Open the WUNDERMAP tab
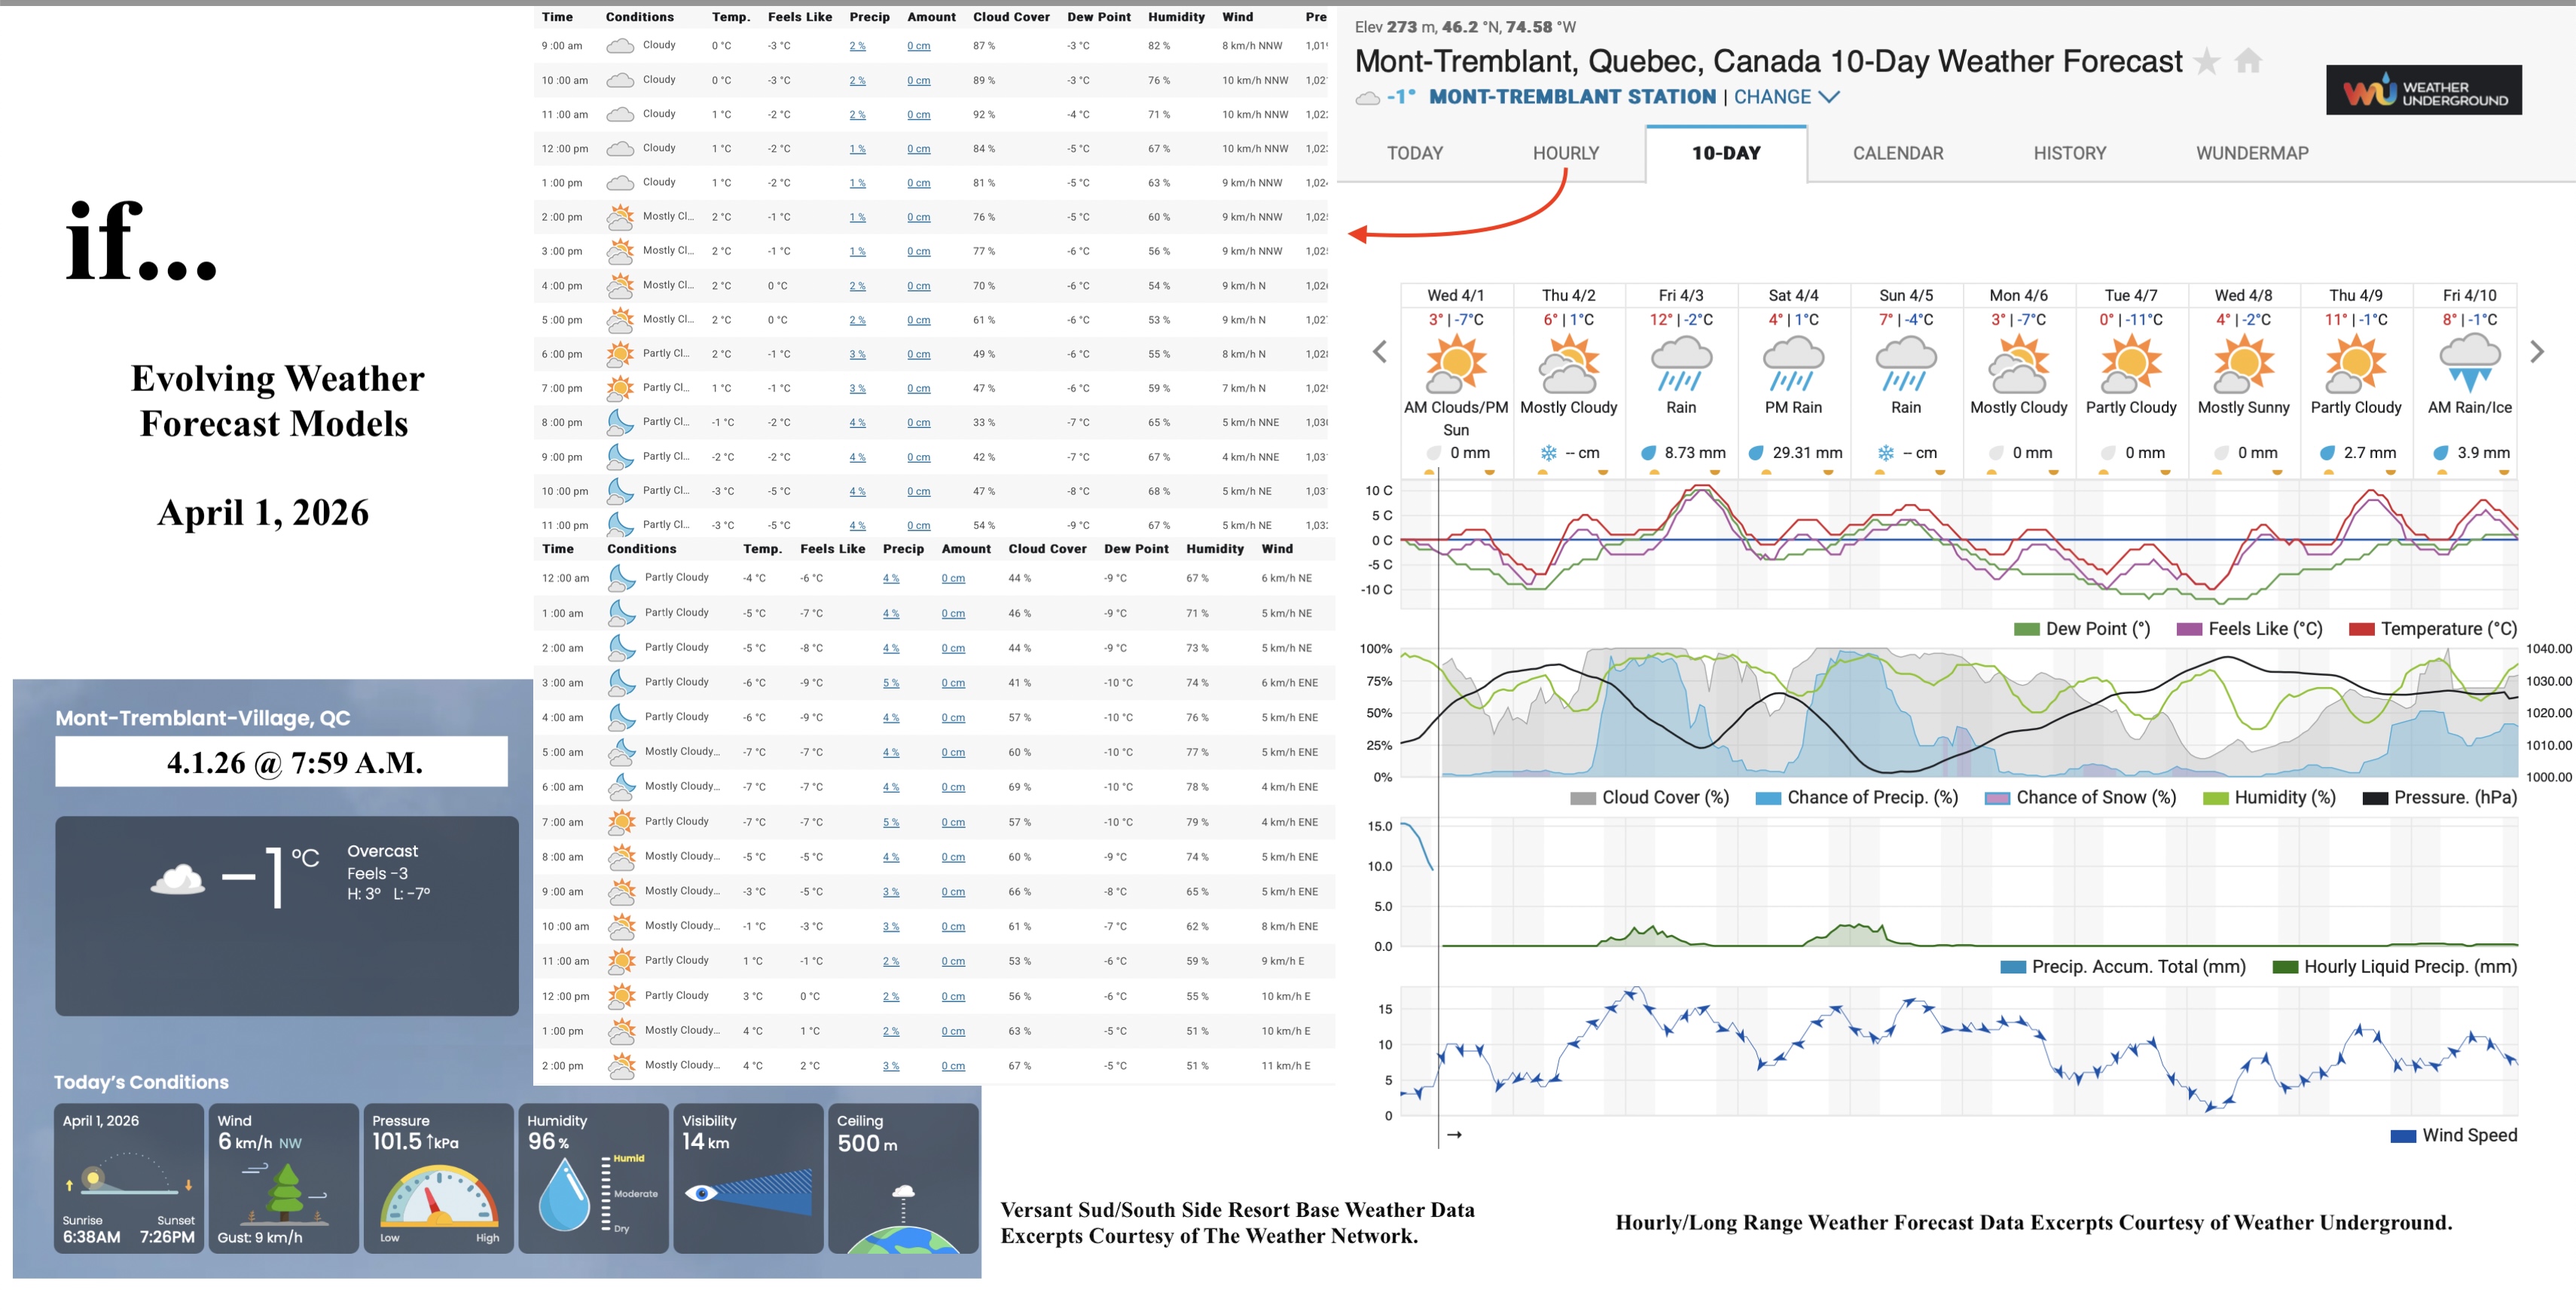The image size is (2576, 1311). pyautogui.click(x=2252, y=153)
